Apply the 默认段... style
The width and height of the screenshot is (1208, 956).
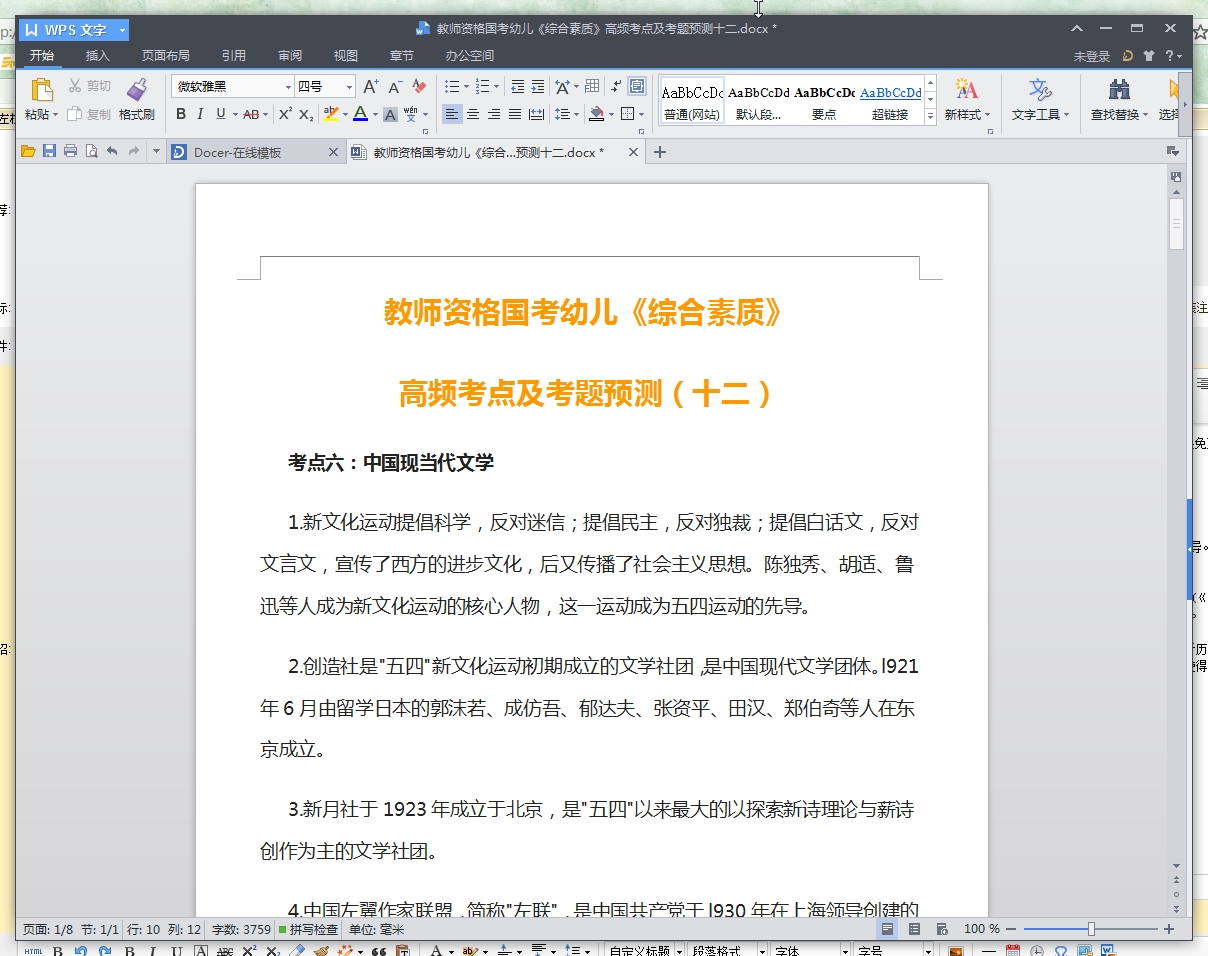(758, 100)
